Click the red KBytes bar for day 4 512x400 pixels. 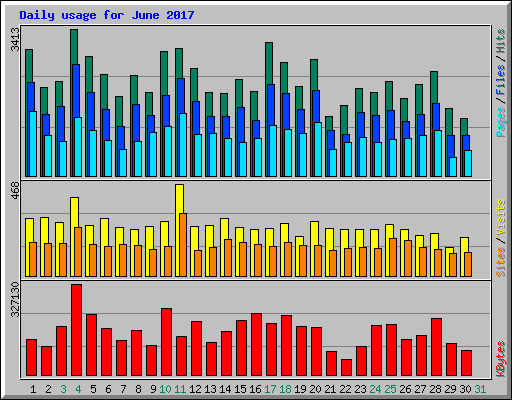[x=76, y=330]
